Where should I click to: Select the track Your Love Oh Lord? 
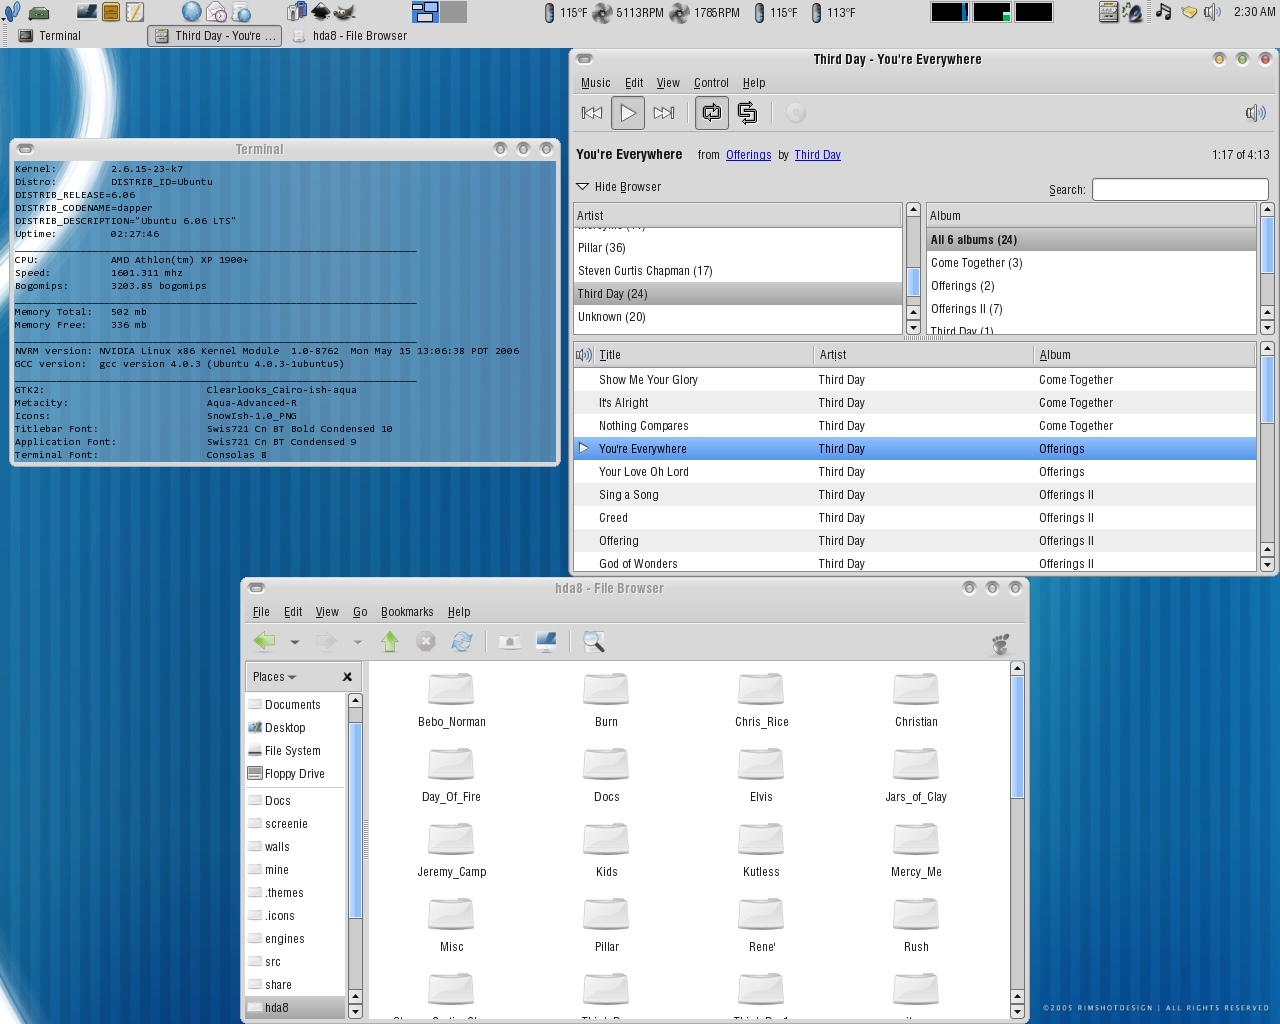pos(915,472)
